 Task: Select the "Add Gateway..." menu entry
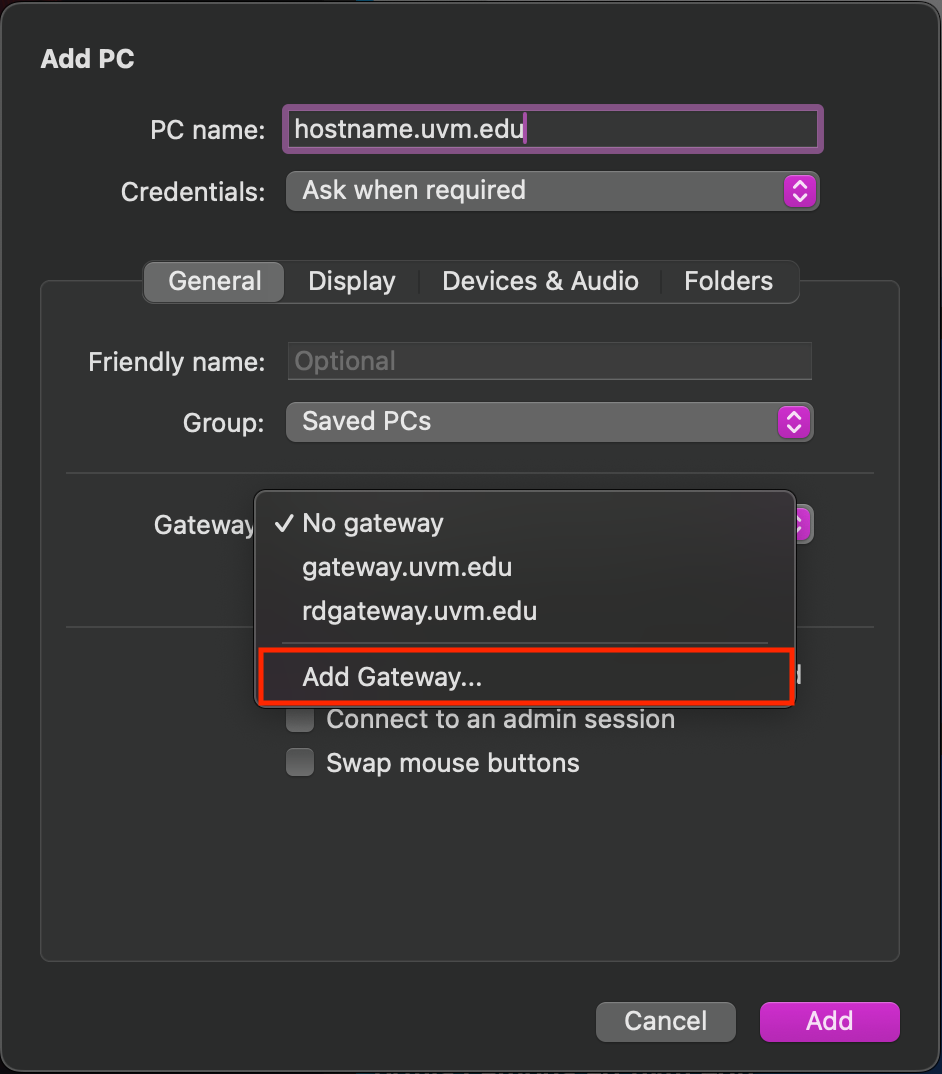[x=392, y=677]
